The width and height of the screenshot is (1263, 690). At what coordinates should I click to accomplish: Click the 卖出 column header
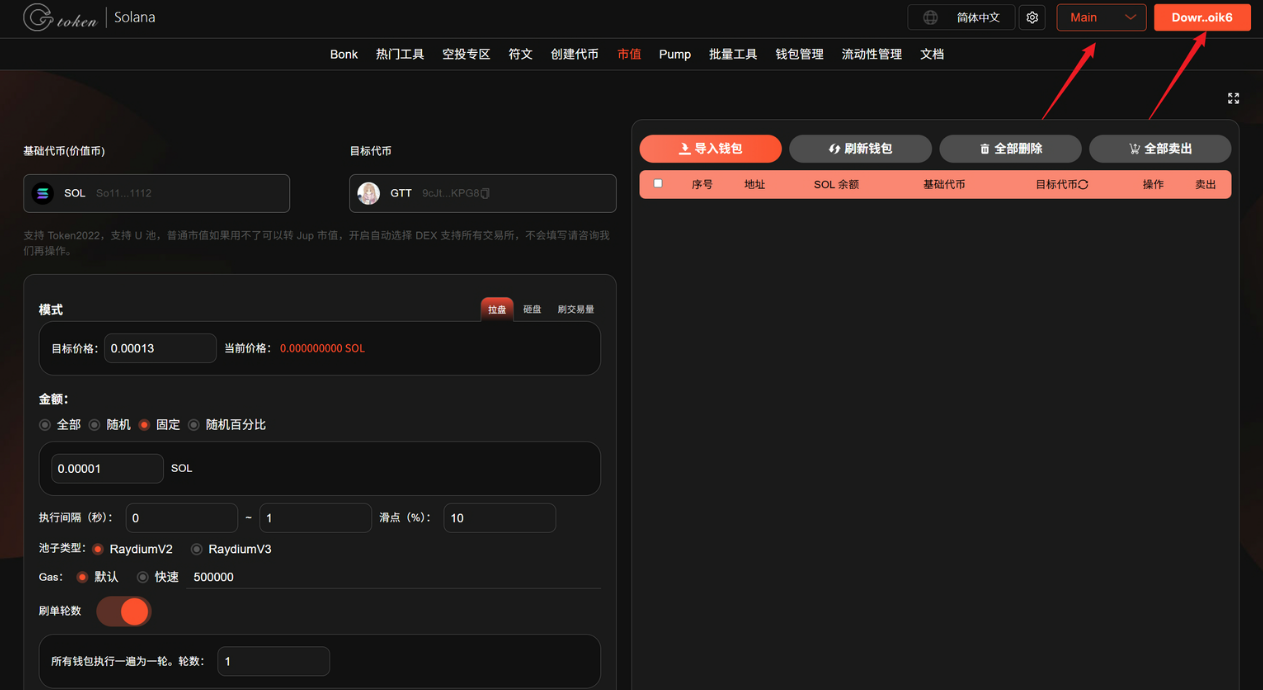[1206, 184]
